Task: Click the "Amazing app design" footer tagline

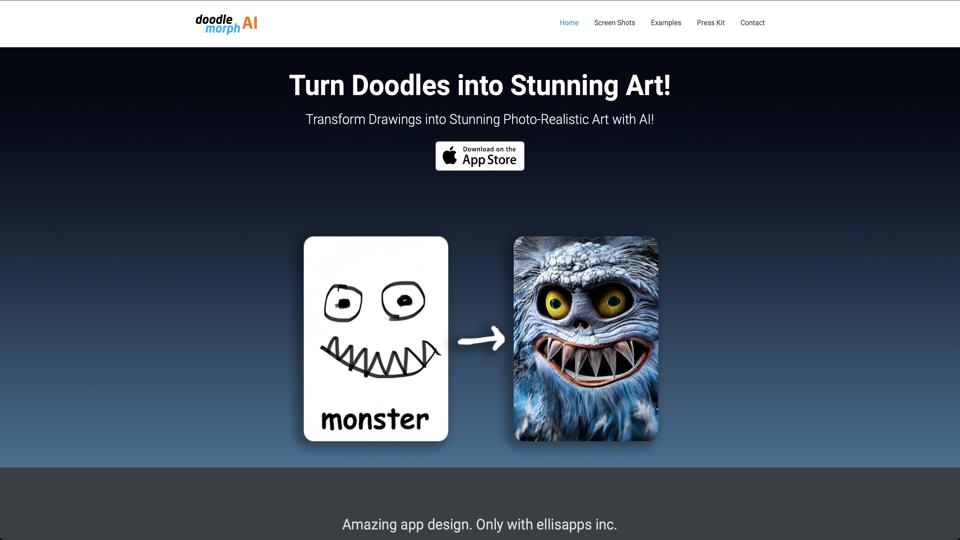Action: [x=479, y=525]
